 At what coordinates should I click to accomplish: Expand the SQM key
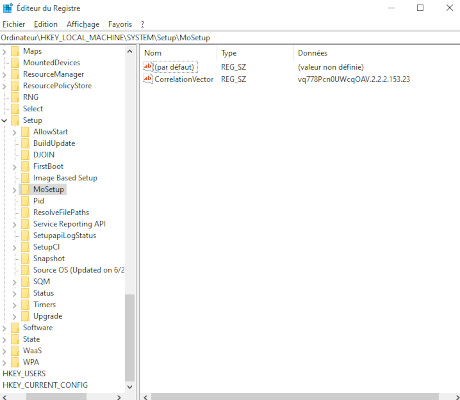click(14, 282)
